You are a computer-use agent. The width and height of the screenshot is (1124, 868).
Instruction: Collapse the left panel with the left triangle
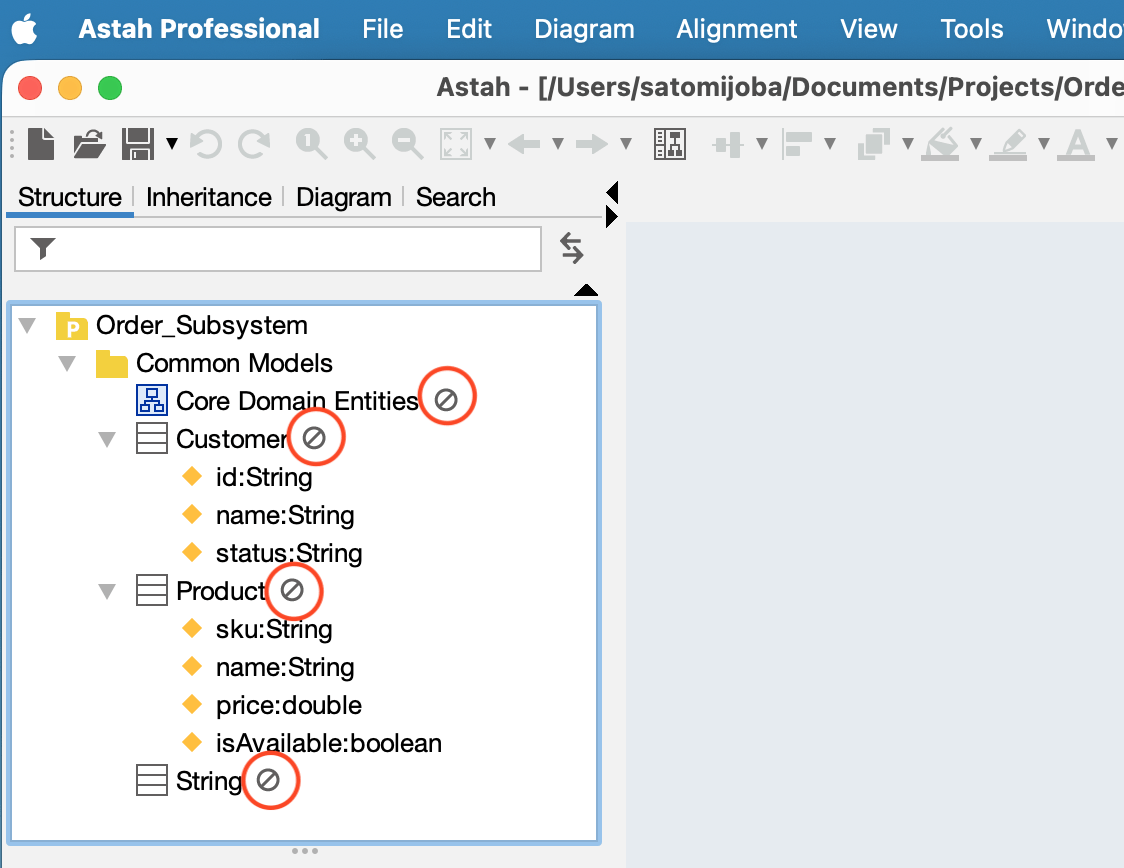click(611, 192)
